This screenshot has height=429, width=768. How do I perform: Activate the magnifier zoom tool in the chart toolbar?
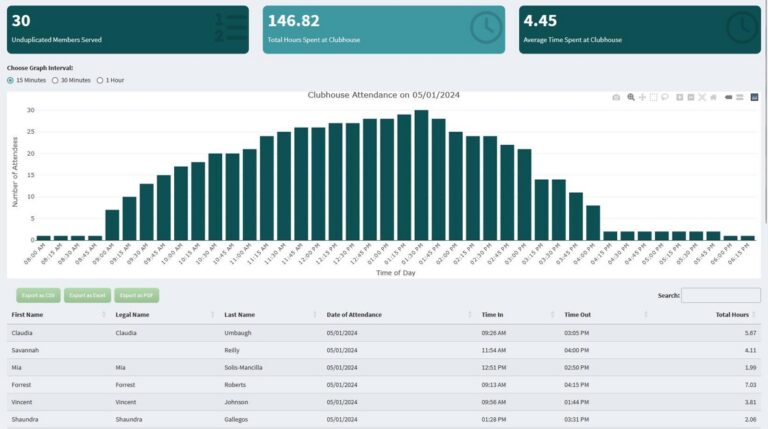pos(631,97)
